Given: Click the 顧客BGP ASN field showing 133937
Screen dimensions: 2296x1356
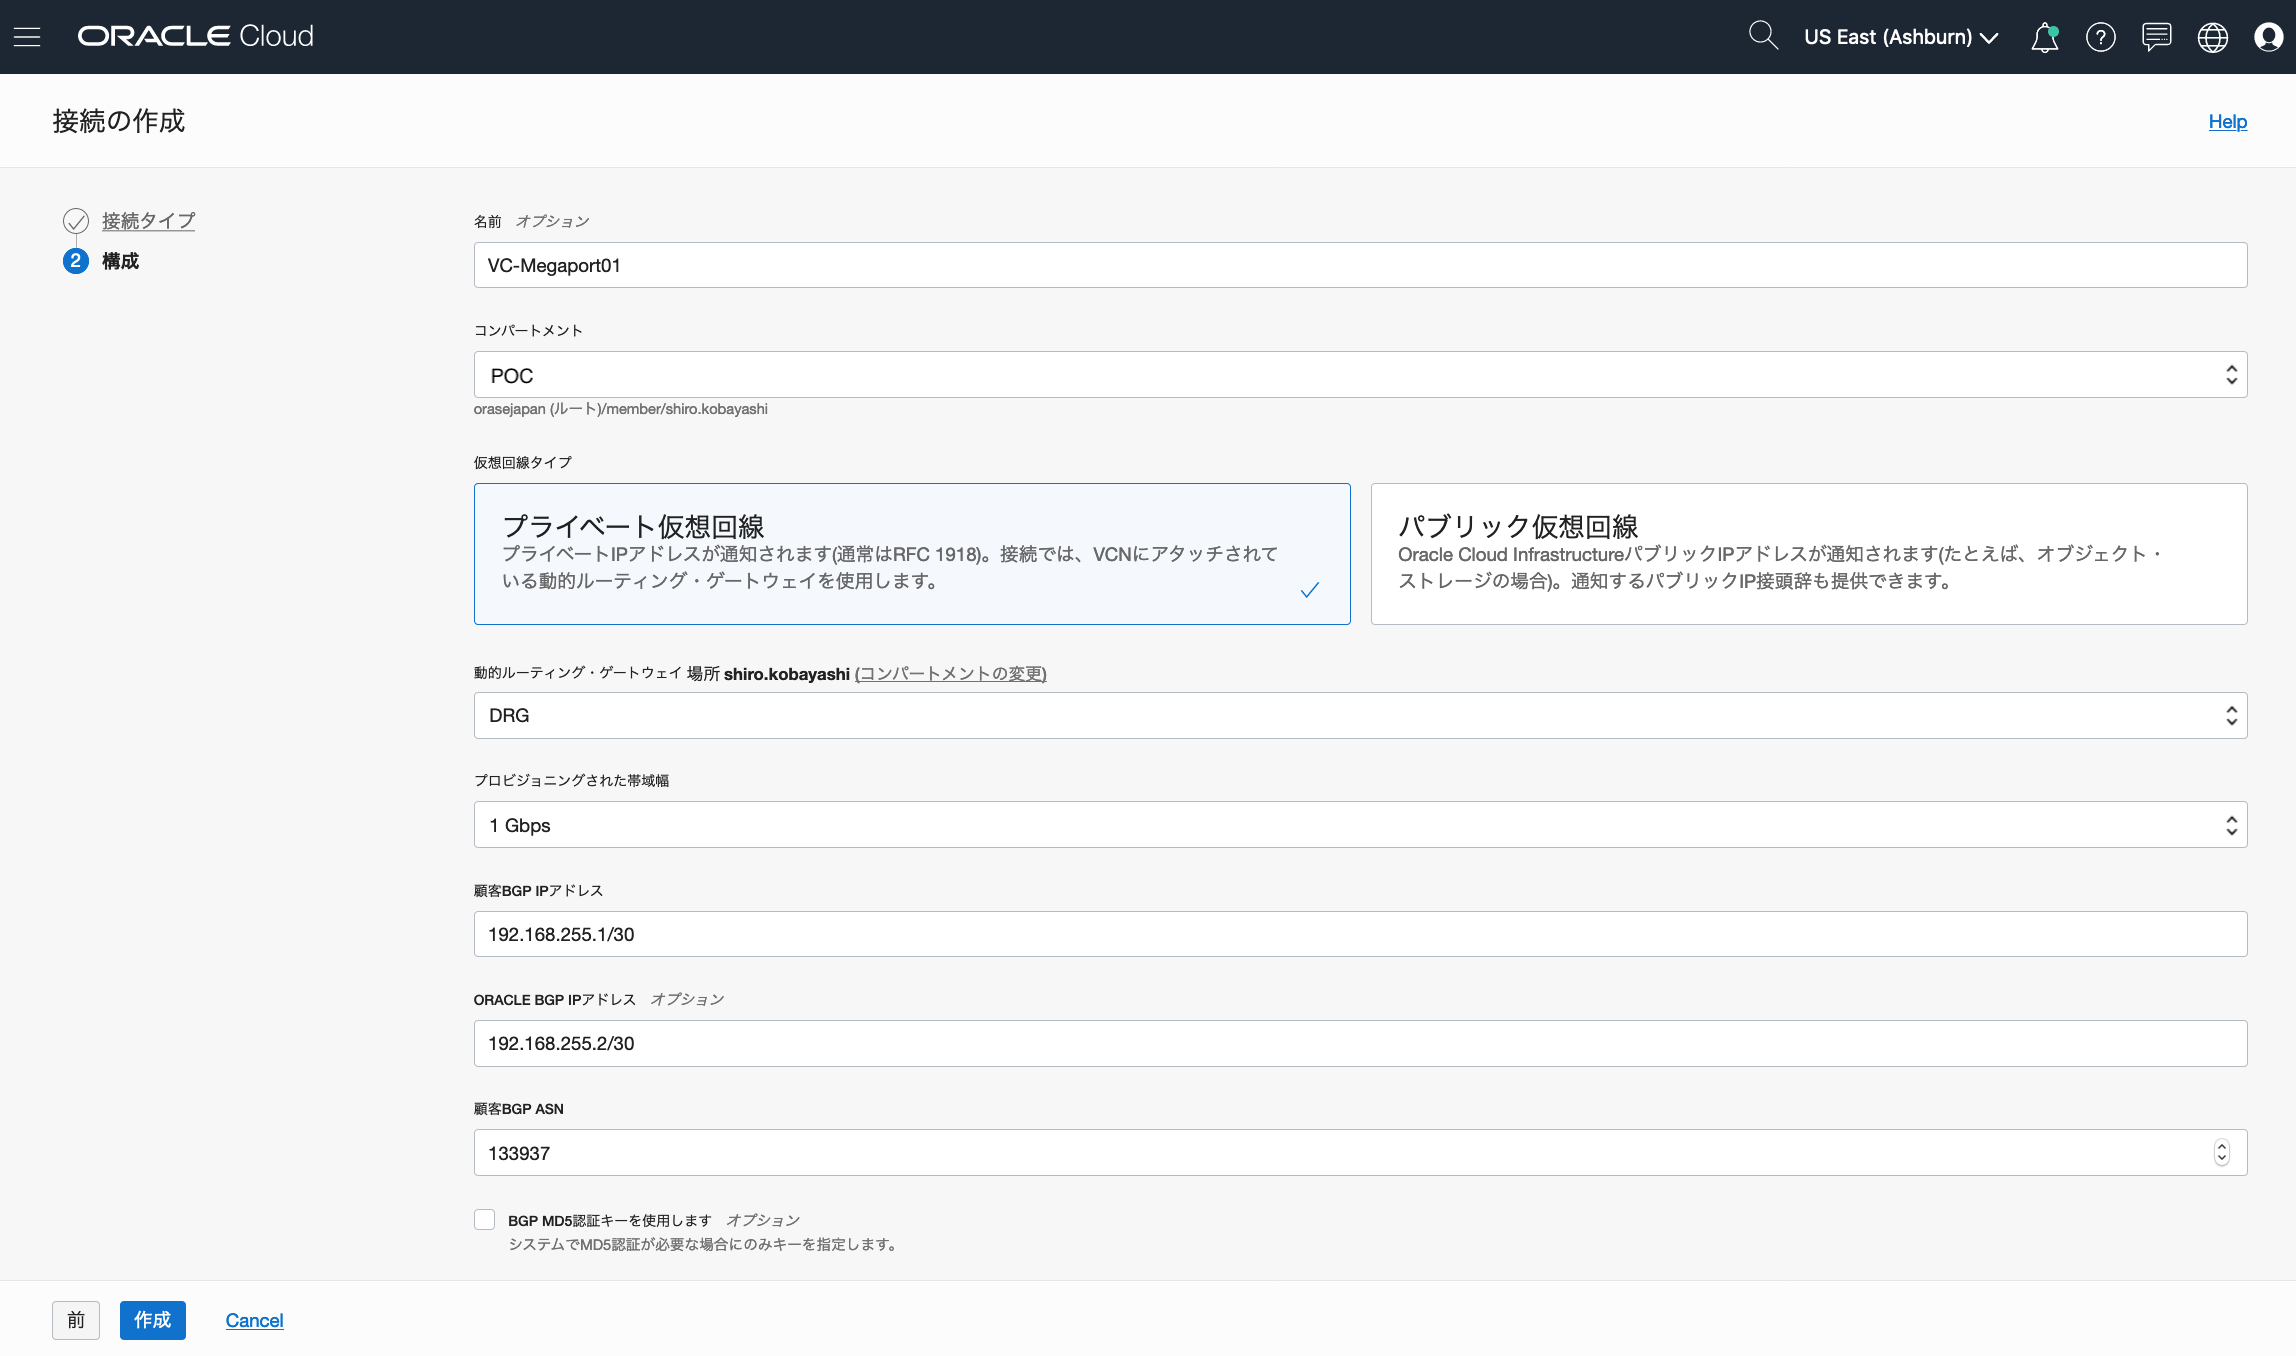Looking at the screenshot, I should point(1360,1153).
